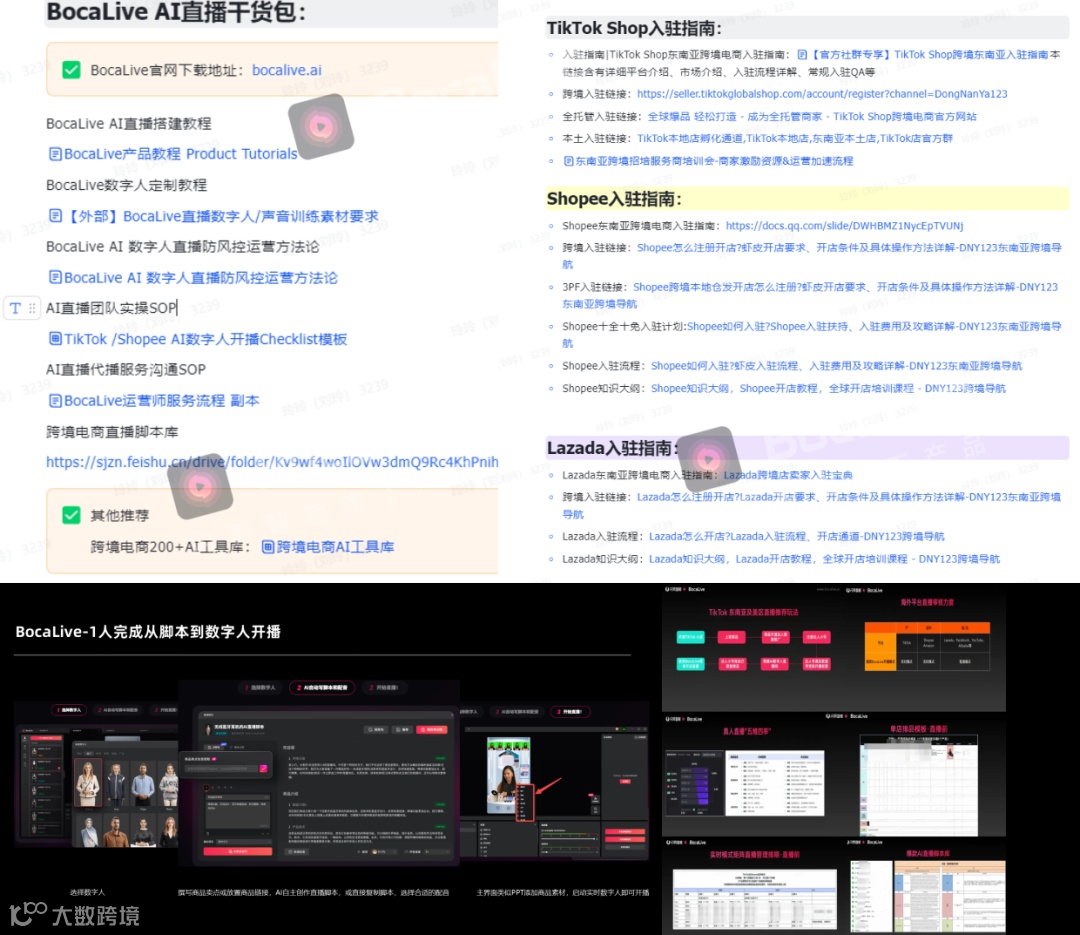Click the text 跨境电商直播脚本库
This screenshot has height=935, width=1080.
112,431
